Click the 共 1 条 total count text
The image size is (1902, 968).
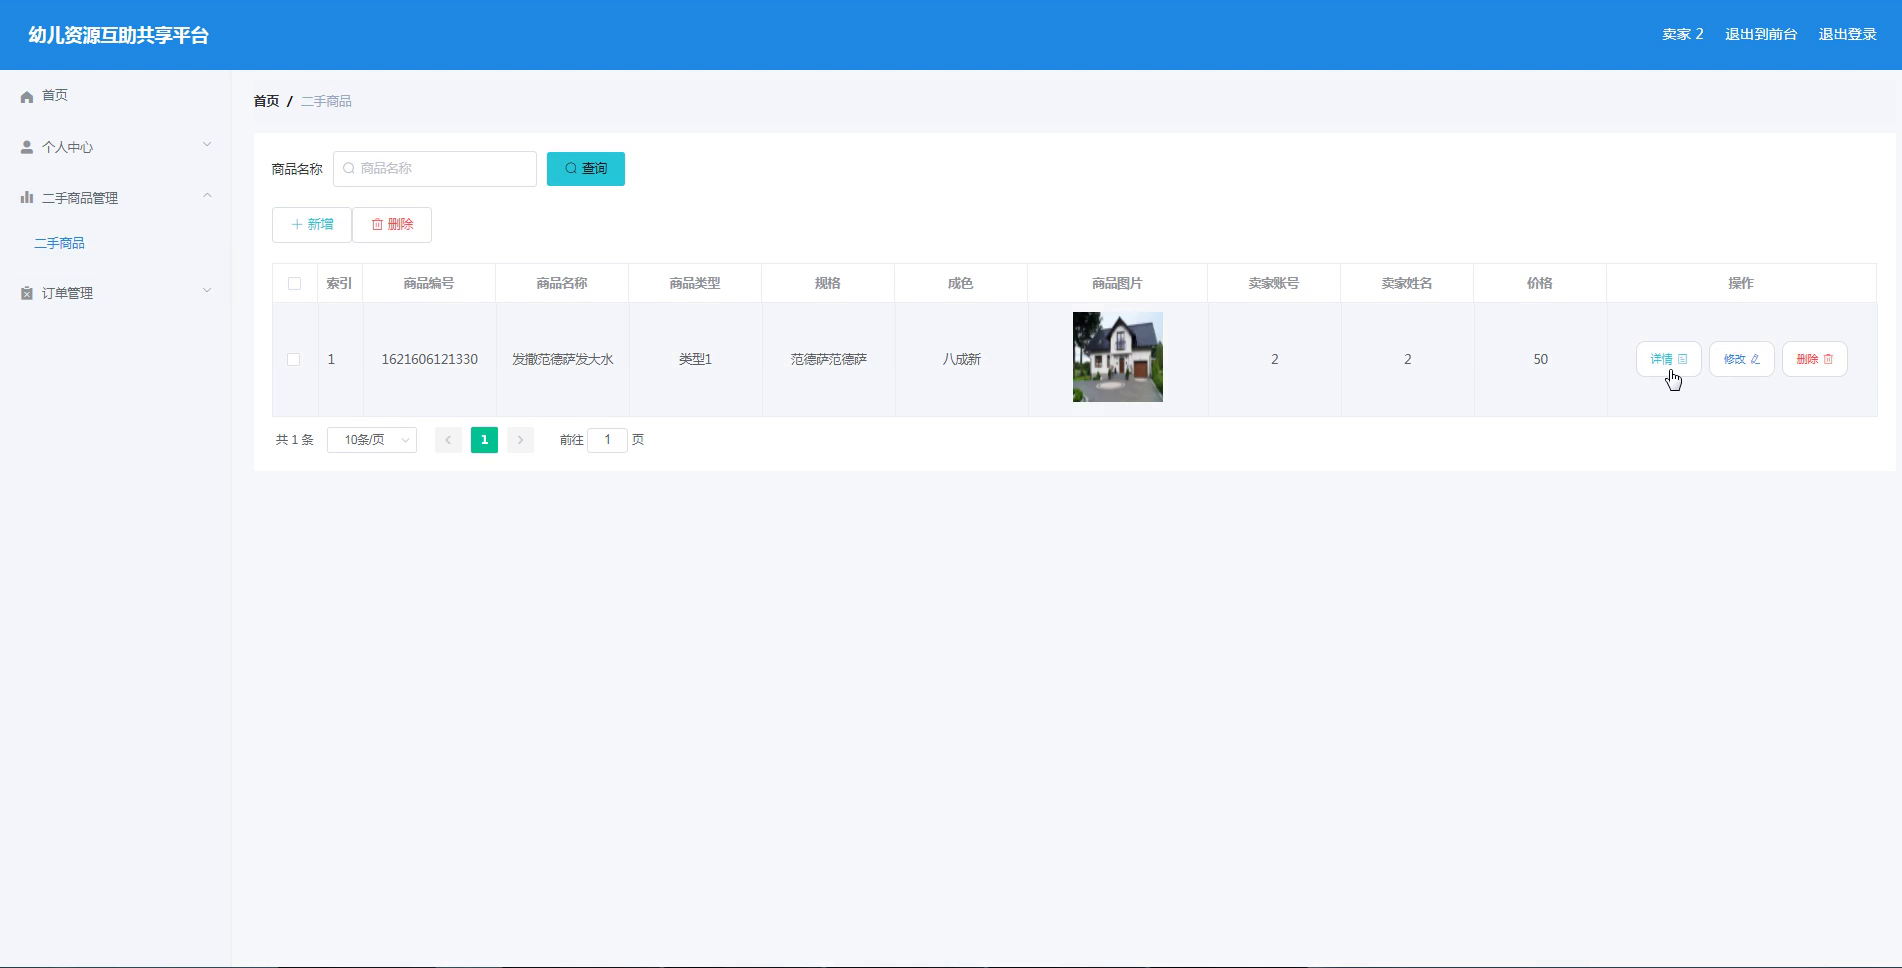click(295, 440)
